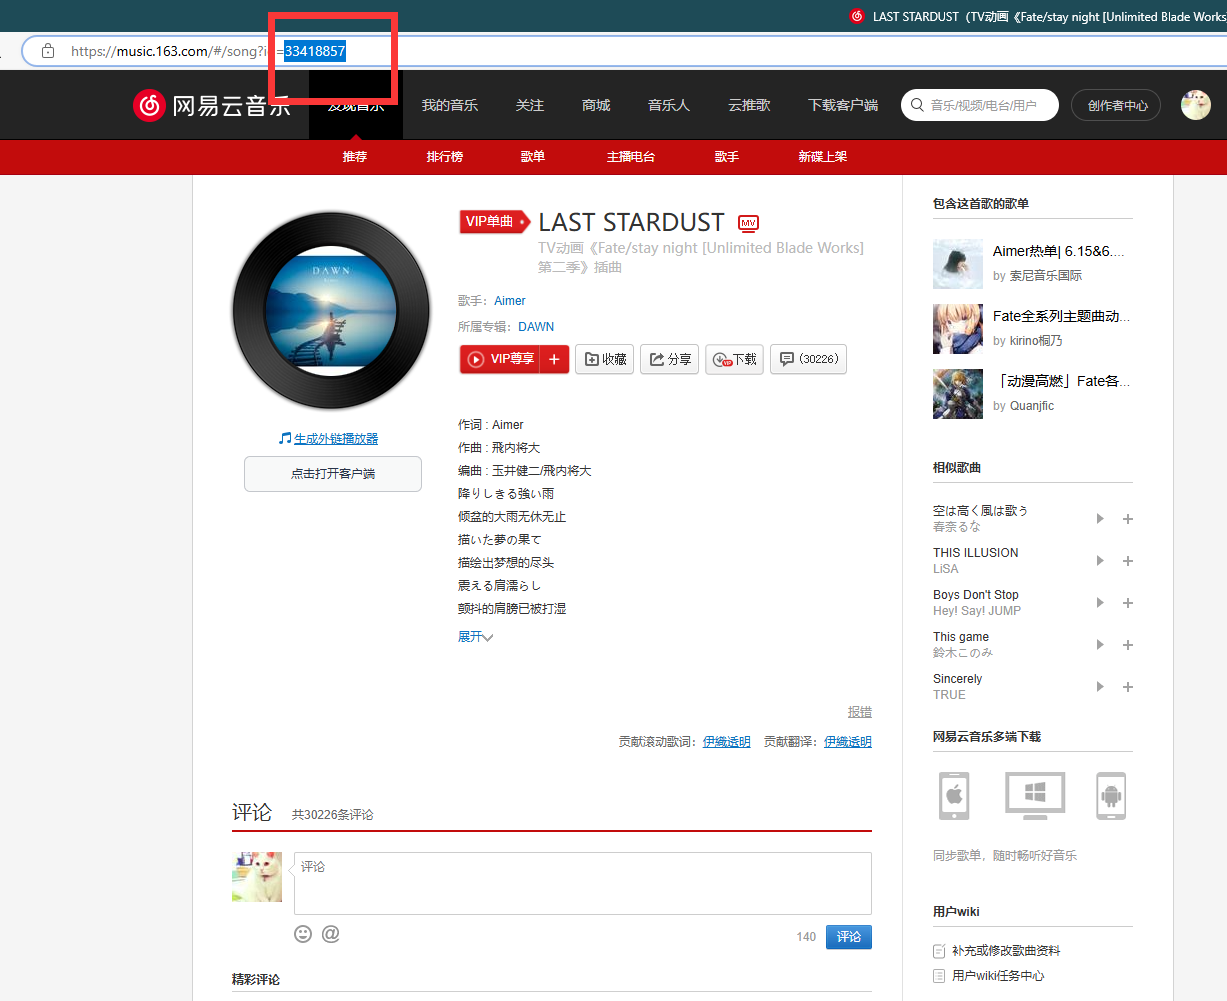The height and width of the screenshot is (1001, 1227).
Task: Click the lock icon in address bar
Action: (48, 51)
